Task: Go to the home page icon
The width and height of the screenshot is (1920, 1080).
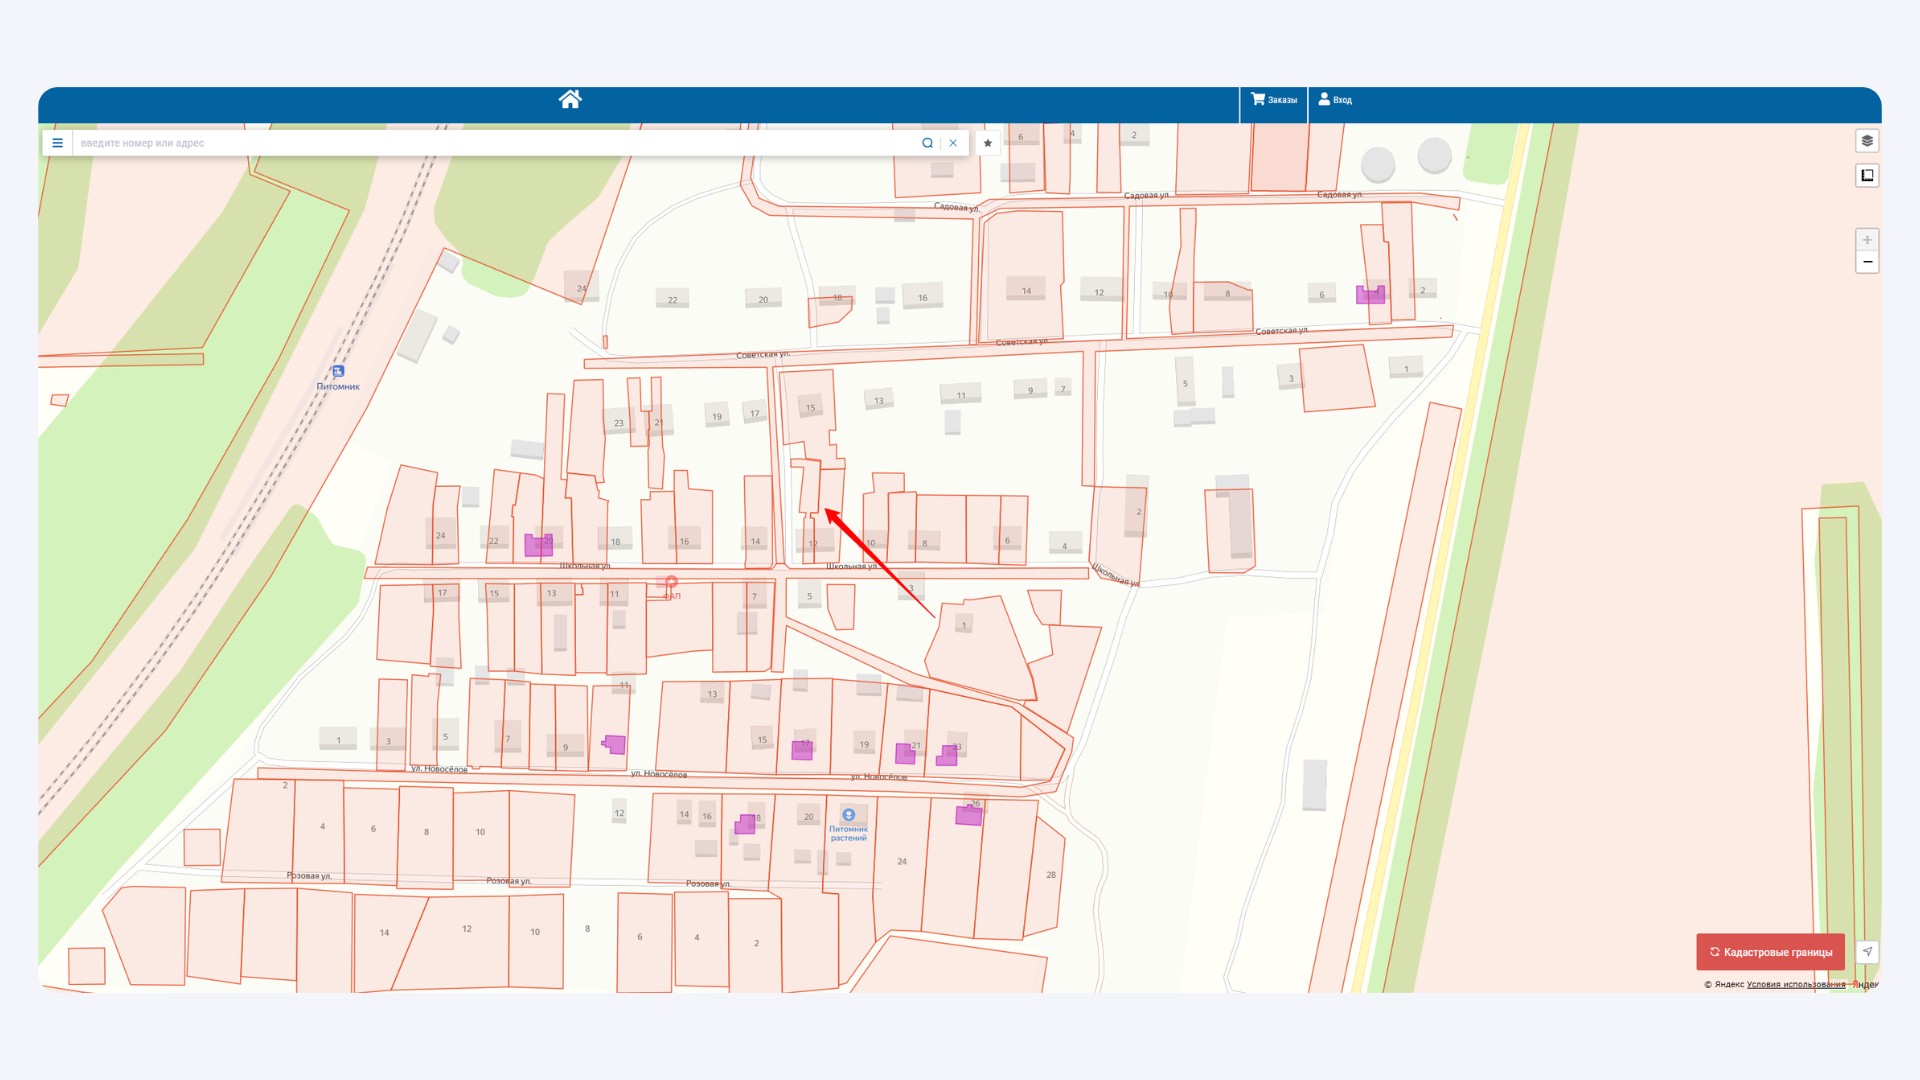Action: pyautogui.click(x=570, y=99)
